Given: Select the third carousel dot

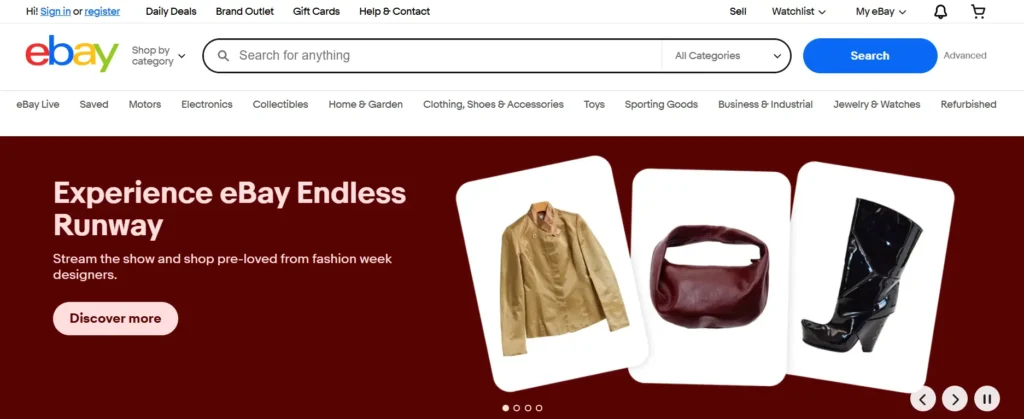Looking at the screenshot, I should tap(528, 408).
